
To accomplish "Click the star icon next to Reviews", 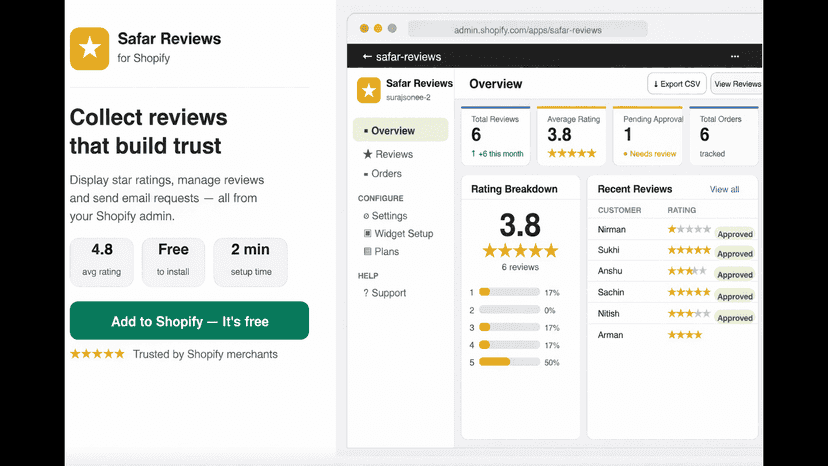I will [x=368, y=154].
